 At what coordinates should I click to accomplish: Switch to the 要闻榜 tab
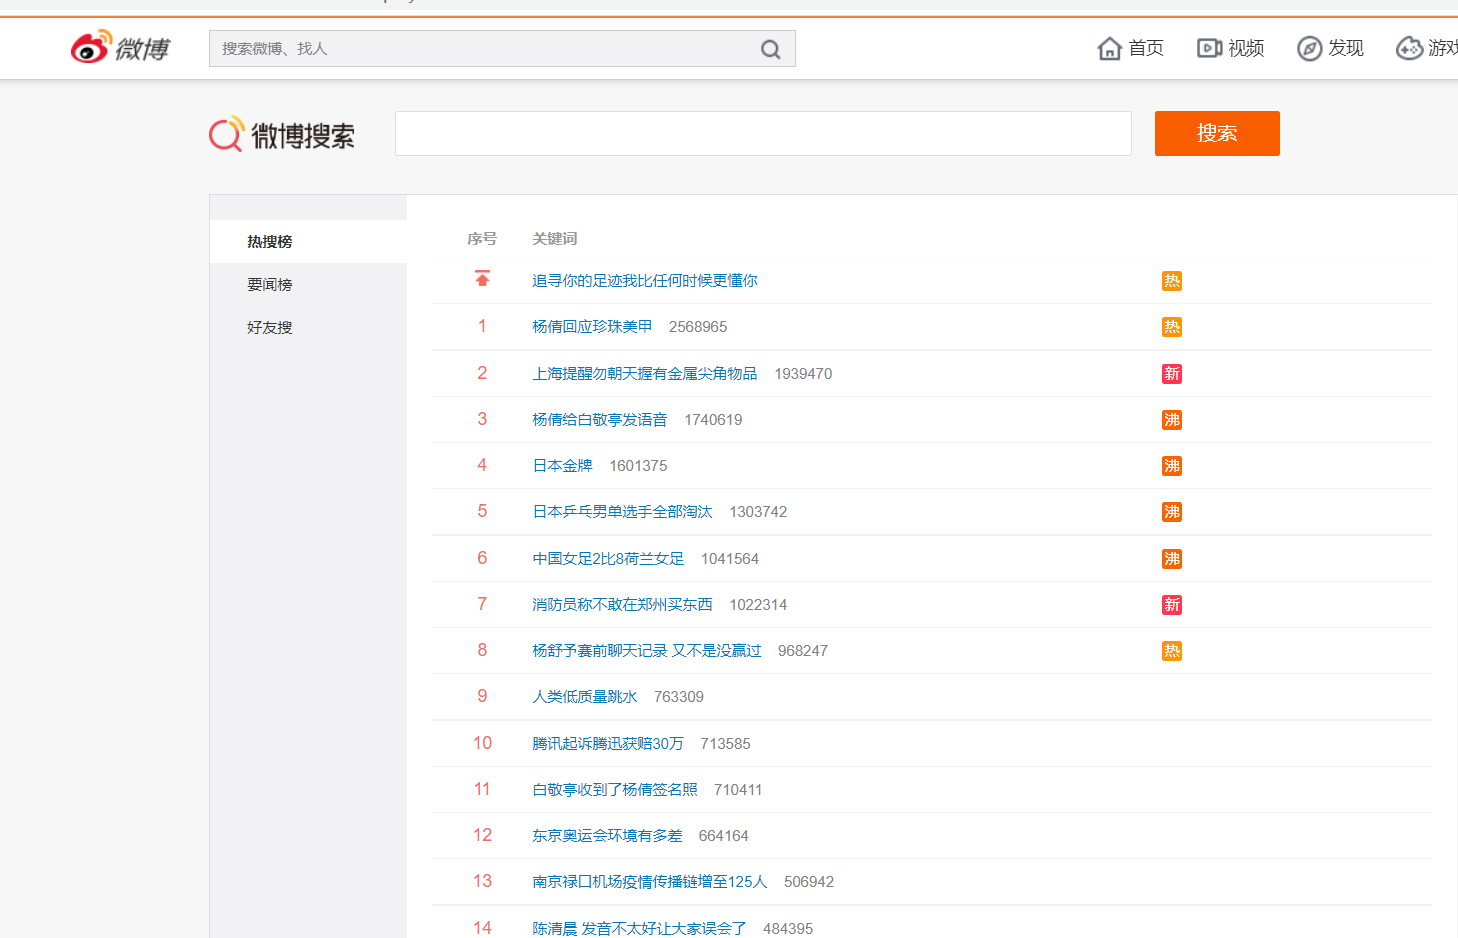[308, 284]
